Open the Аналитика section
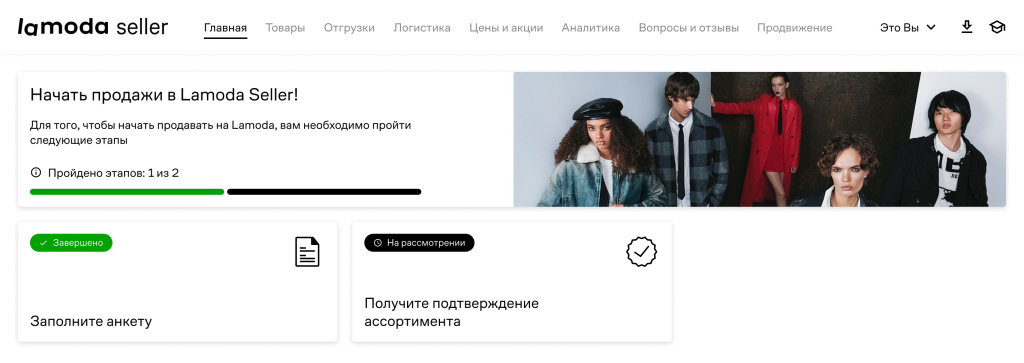Viewport: 1024px width, 363px height. click(x=591, y=28)
